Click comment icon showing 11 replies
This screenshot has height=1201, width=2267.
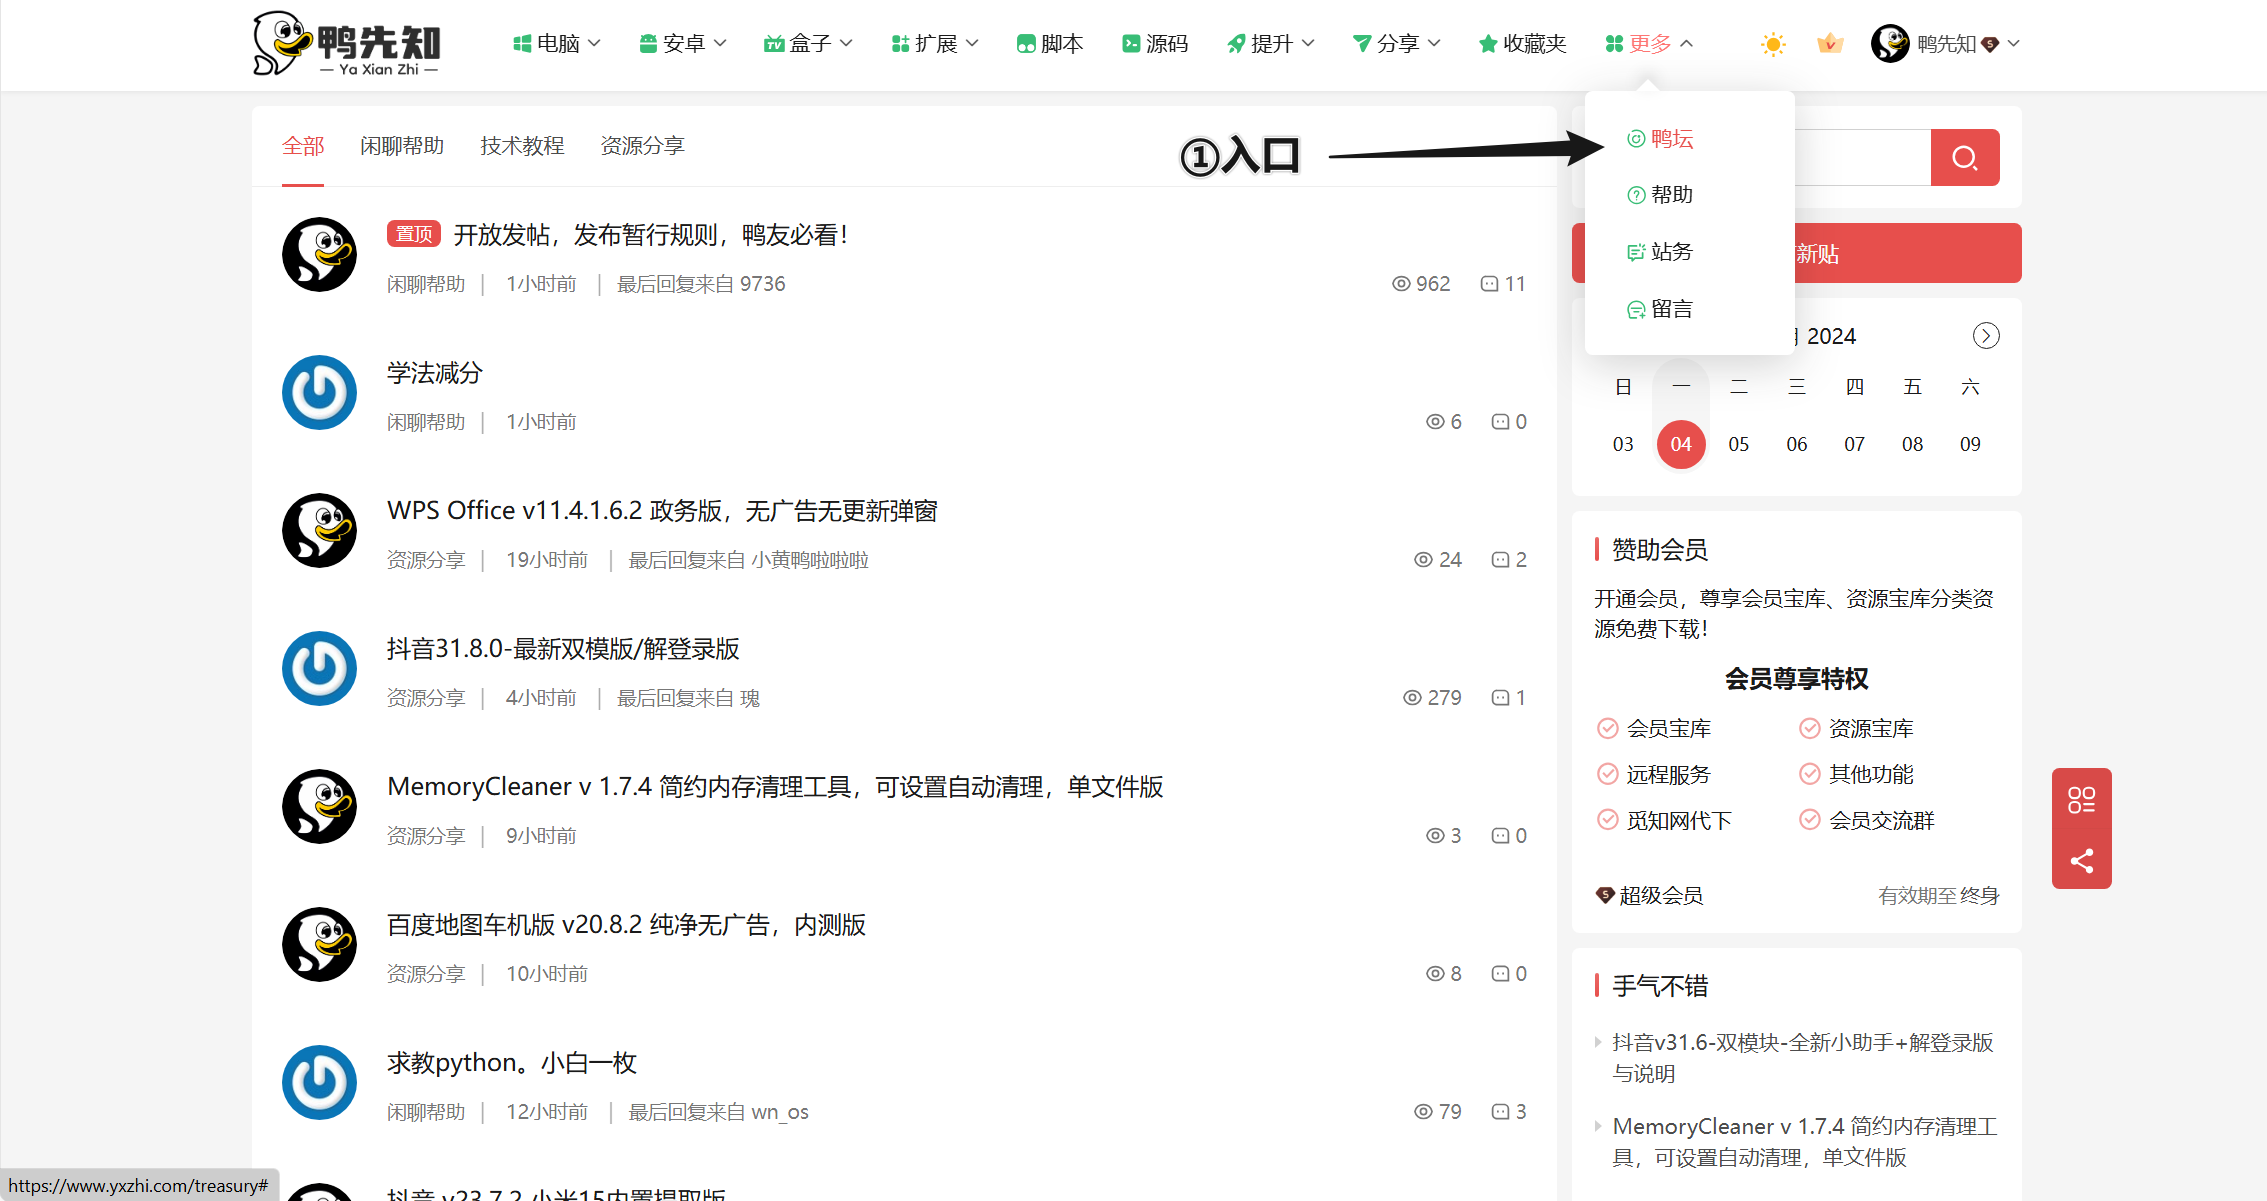click(1489, 284)
